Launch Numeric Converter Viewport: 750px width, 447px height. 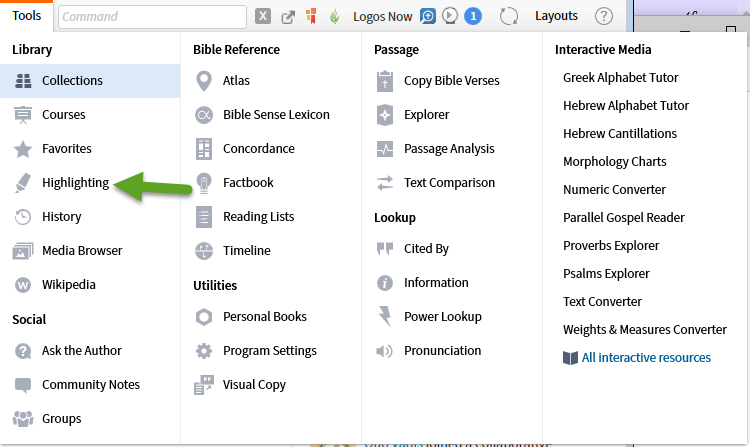coord(614,190)
